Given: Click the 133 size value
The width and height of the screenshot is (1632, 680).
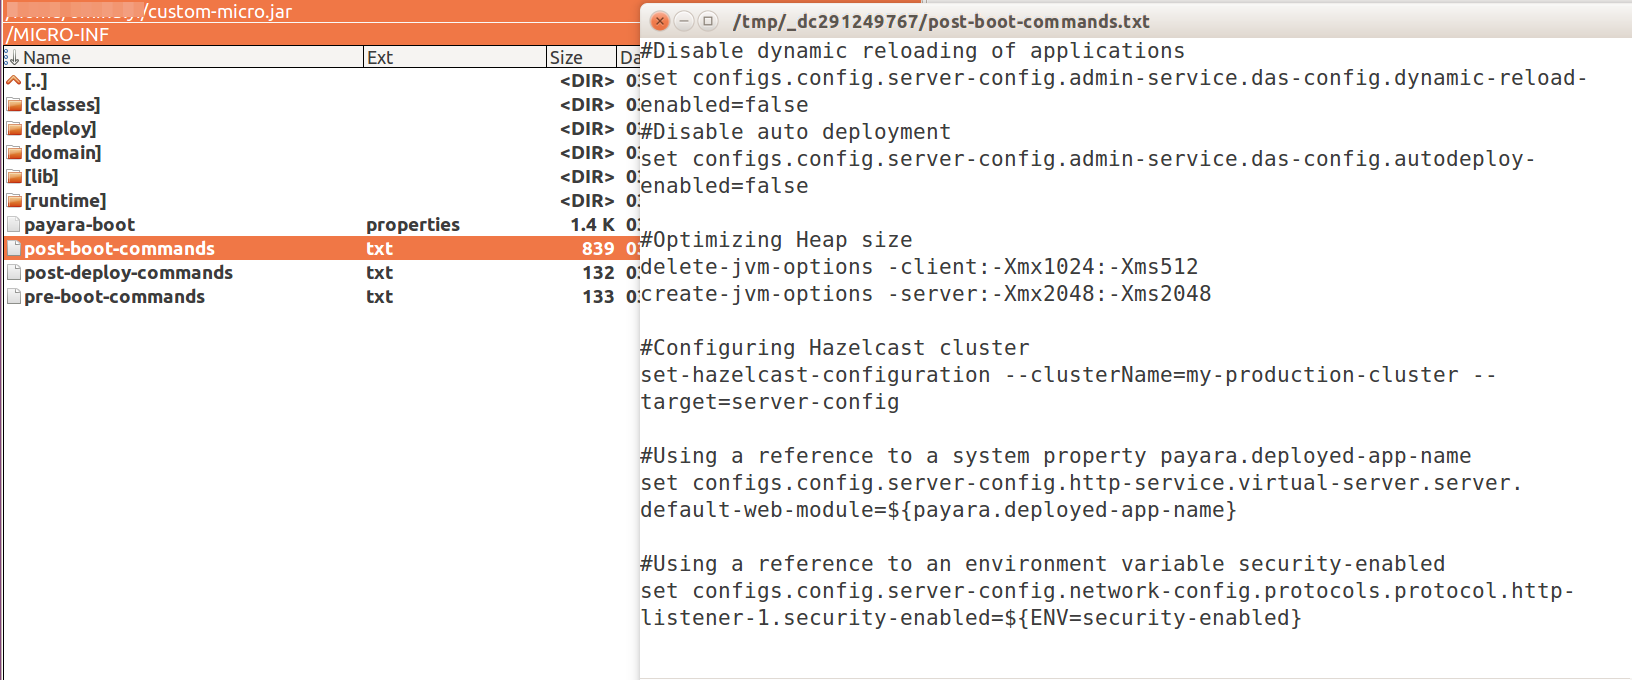Looking at the screenshot, I should pyautogui.click(x=598, y=297).
